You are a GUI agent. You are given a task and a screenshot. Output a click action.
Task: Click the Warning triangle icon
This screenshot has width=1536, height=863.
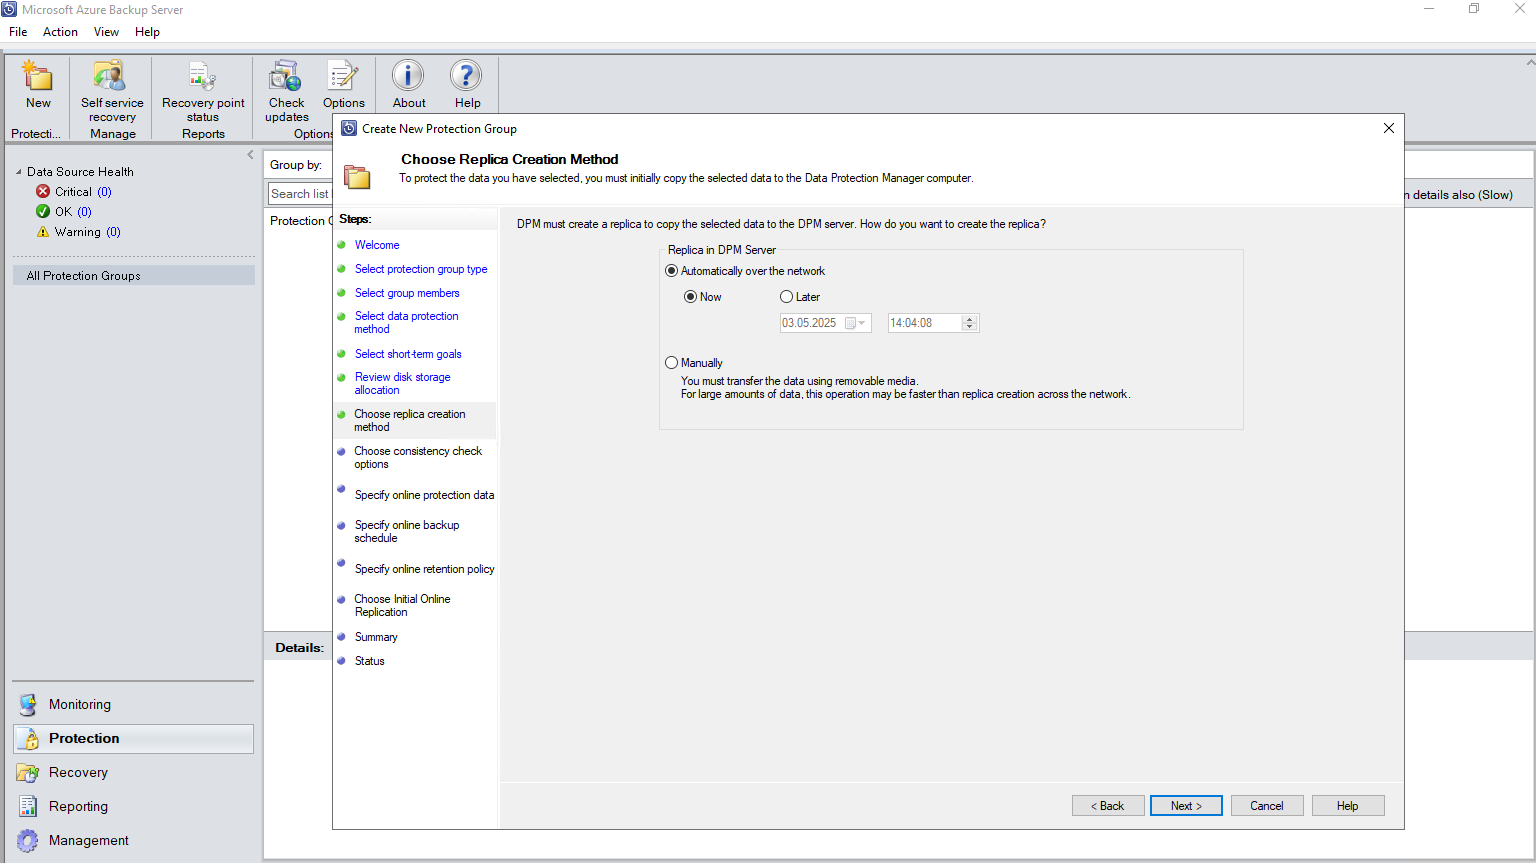(43, 231)
